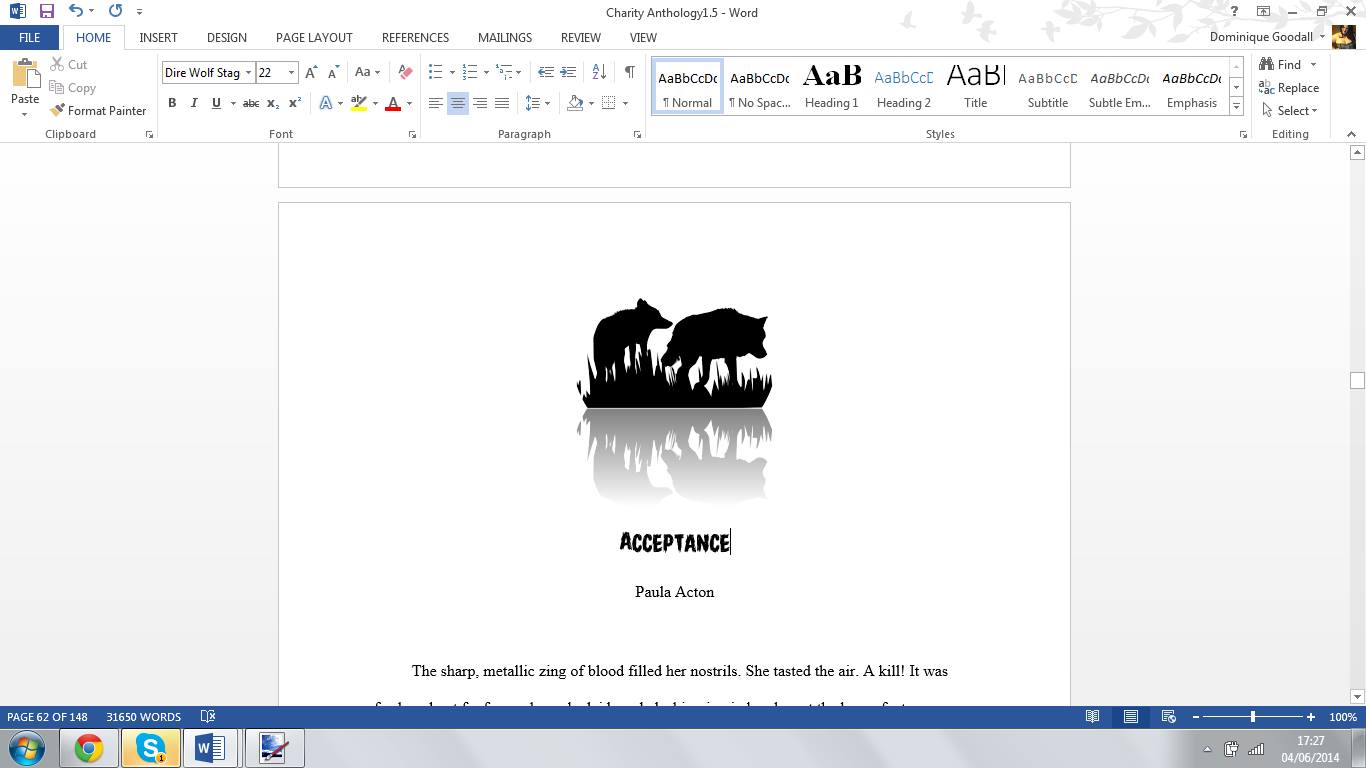1366x768 pixels.
Task: Click the Format Painter tool
Action: (98, 111)
